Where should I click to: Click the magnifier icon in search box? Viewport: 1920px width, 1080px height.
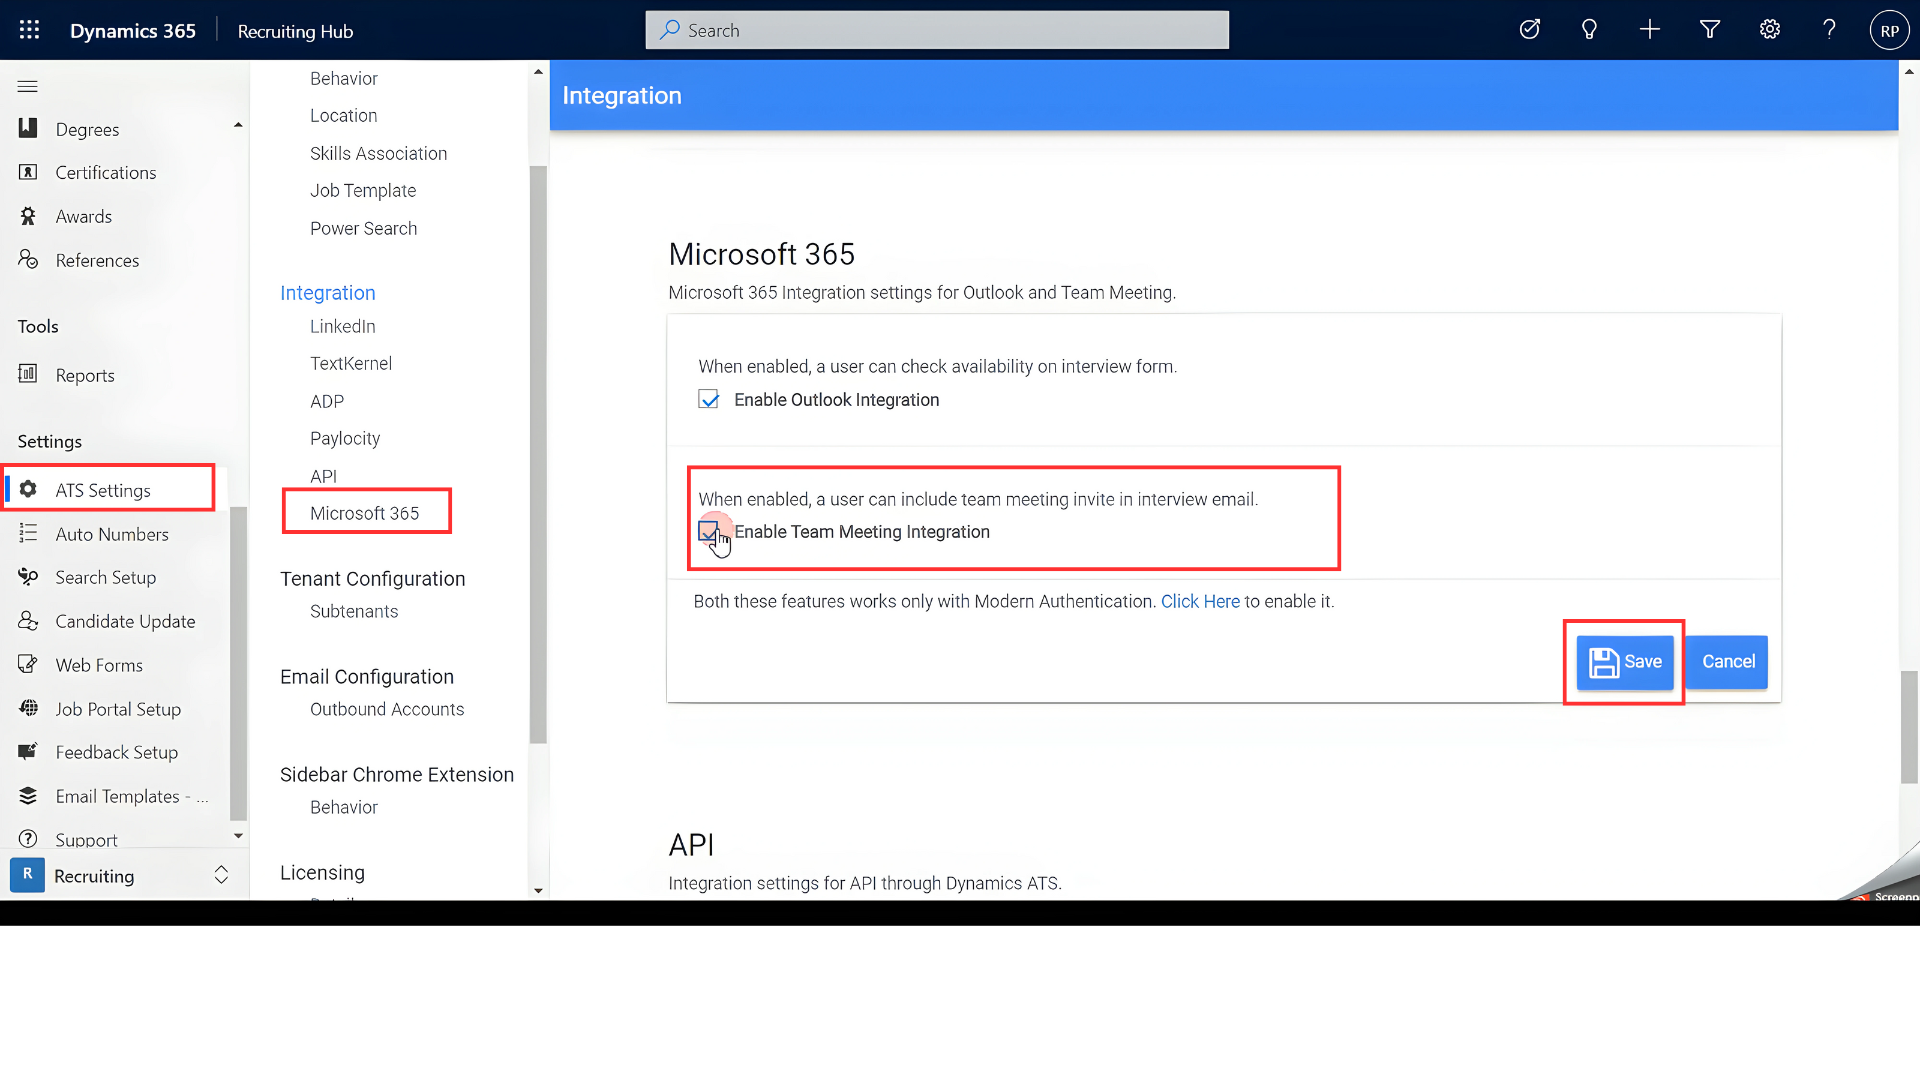click(x=670, y=30)
